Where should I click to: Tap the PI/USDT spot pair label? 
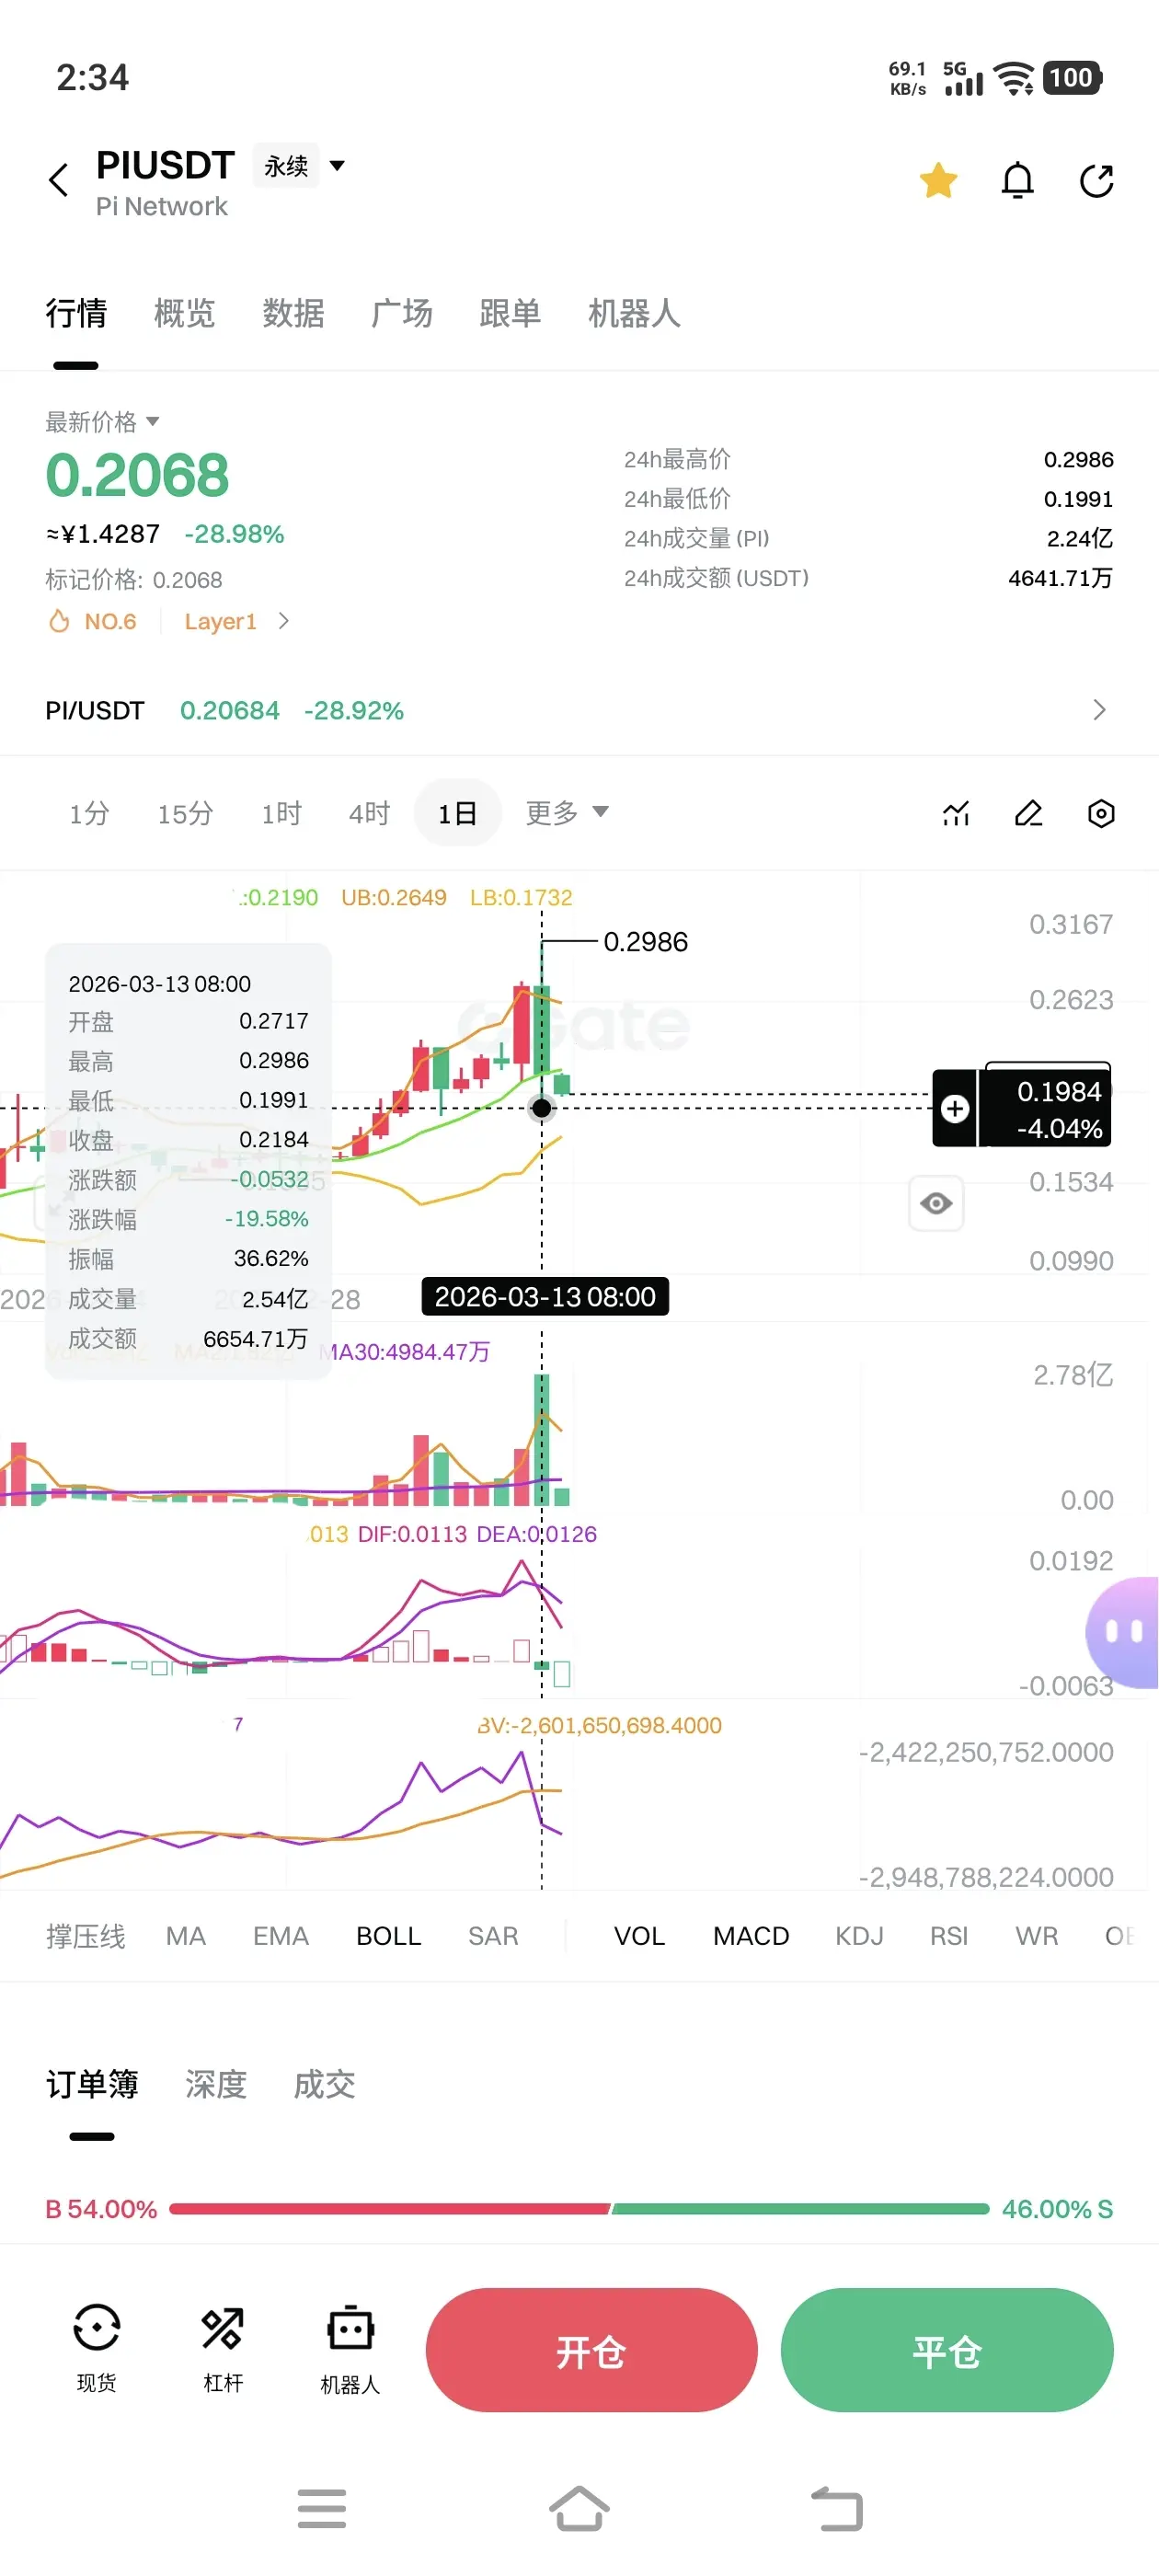coord(95,710)
